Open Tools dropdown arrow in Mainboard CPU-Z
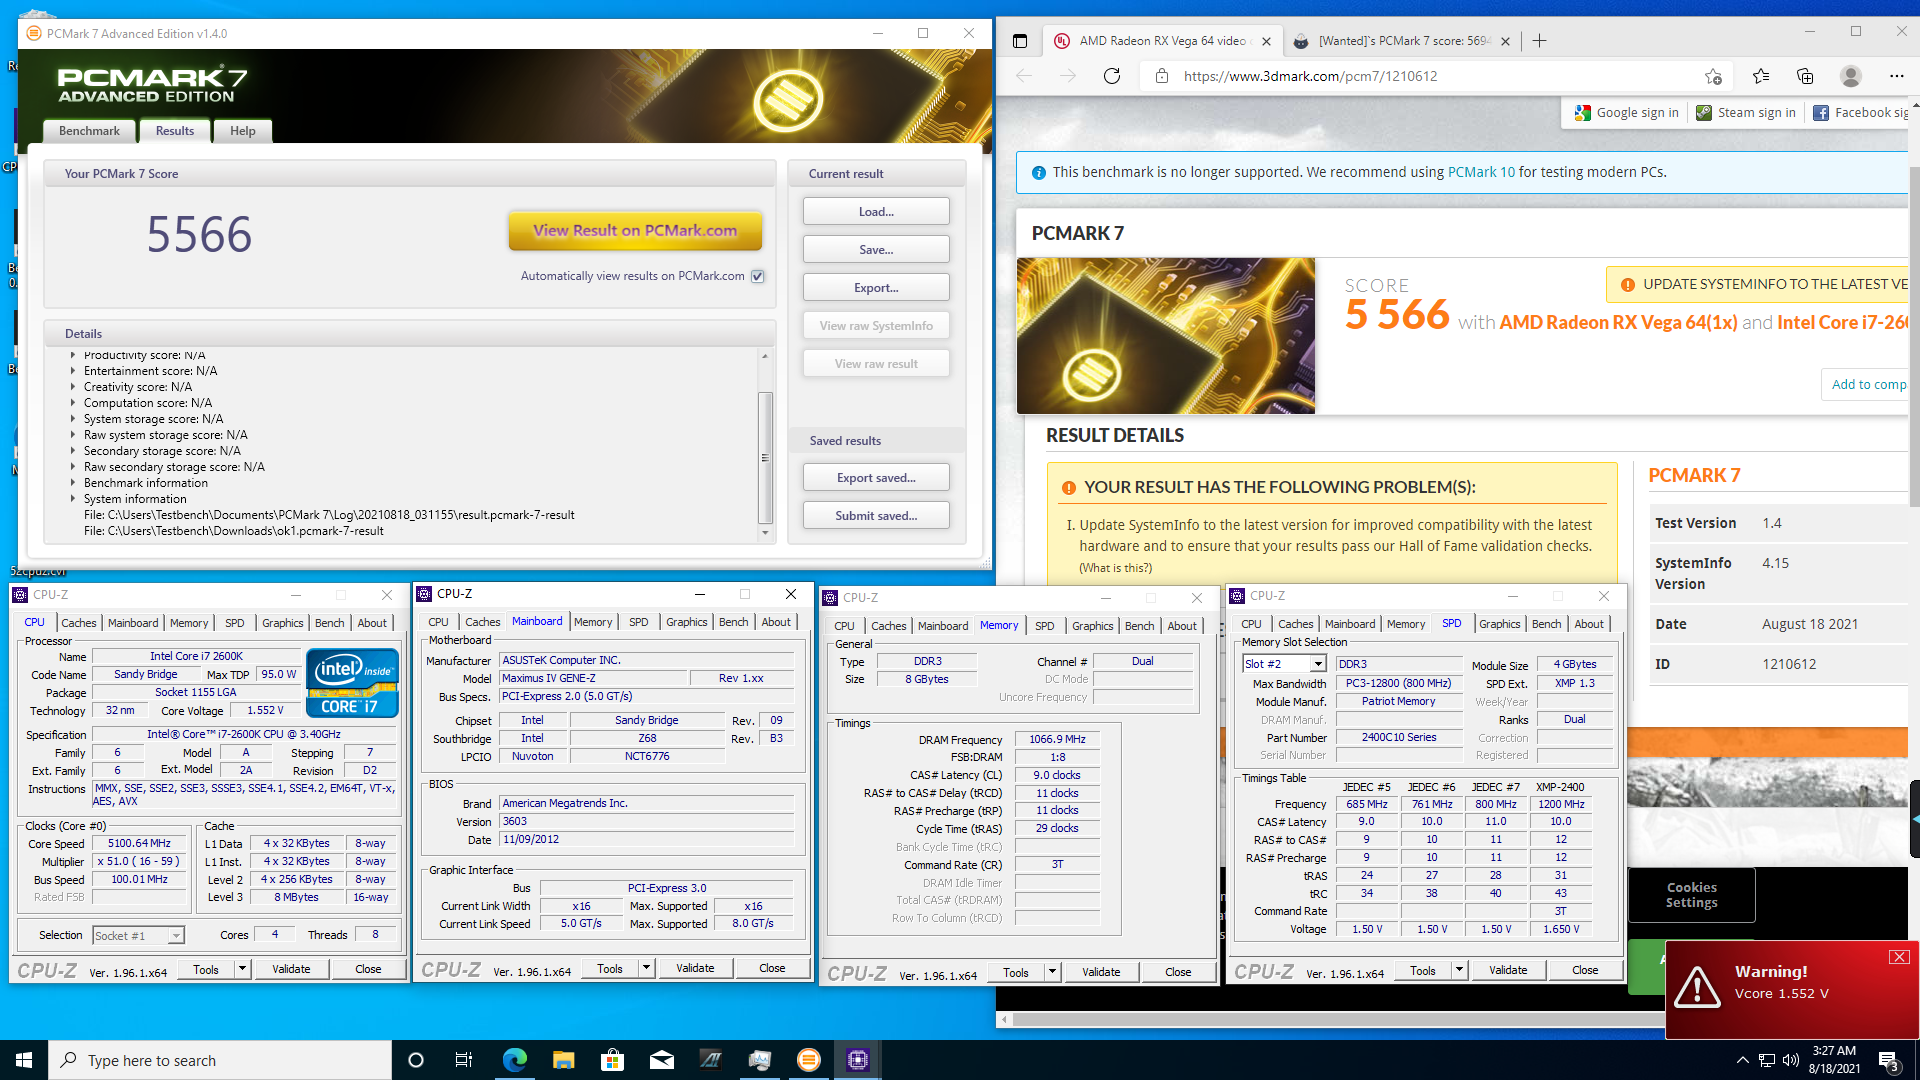1920x1080 pixels. (646, 968)
